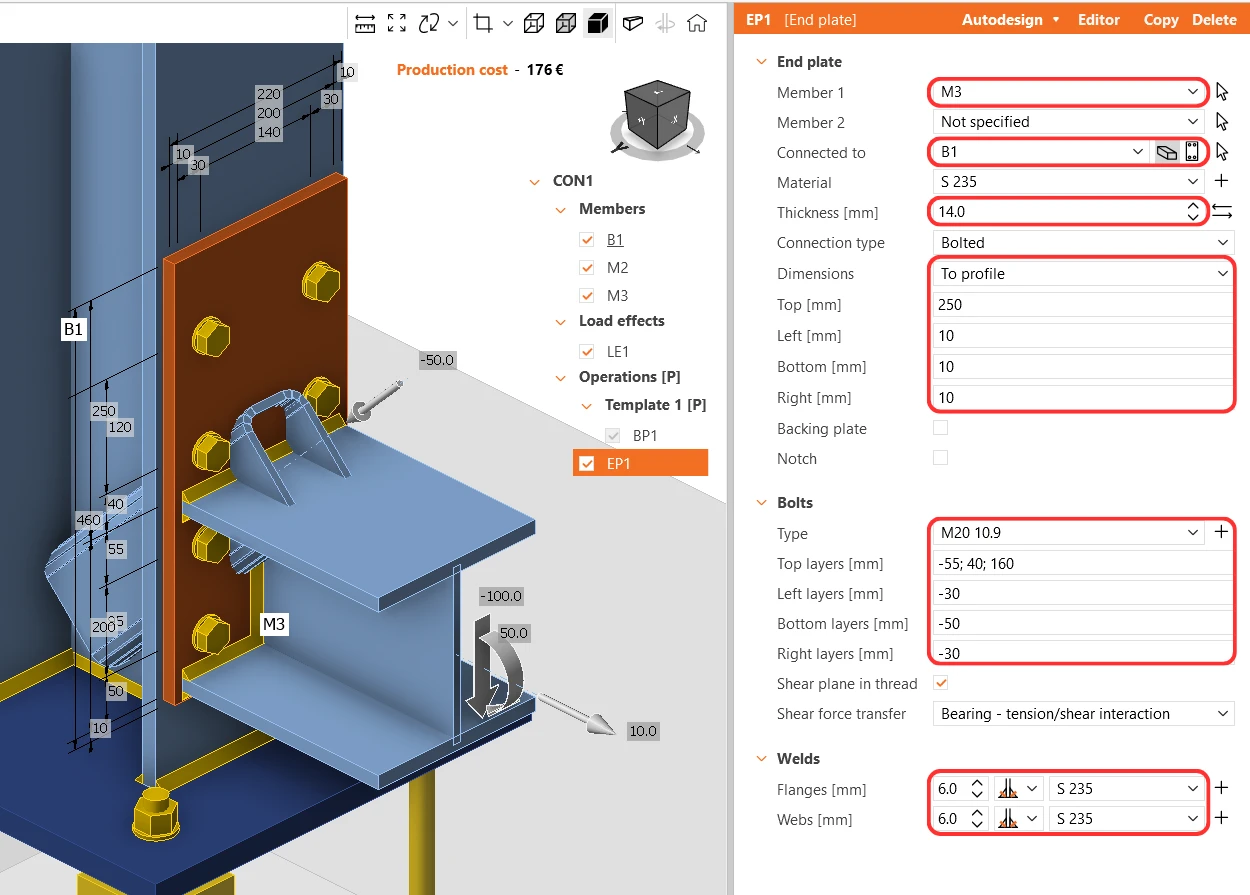Switch to transparent cube view
This screenshot has width=1250, height=895.
coord(566,23)
